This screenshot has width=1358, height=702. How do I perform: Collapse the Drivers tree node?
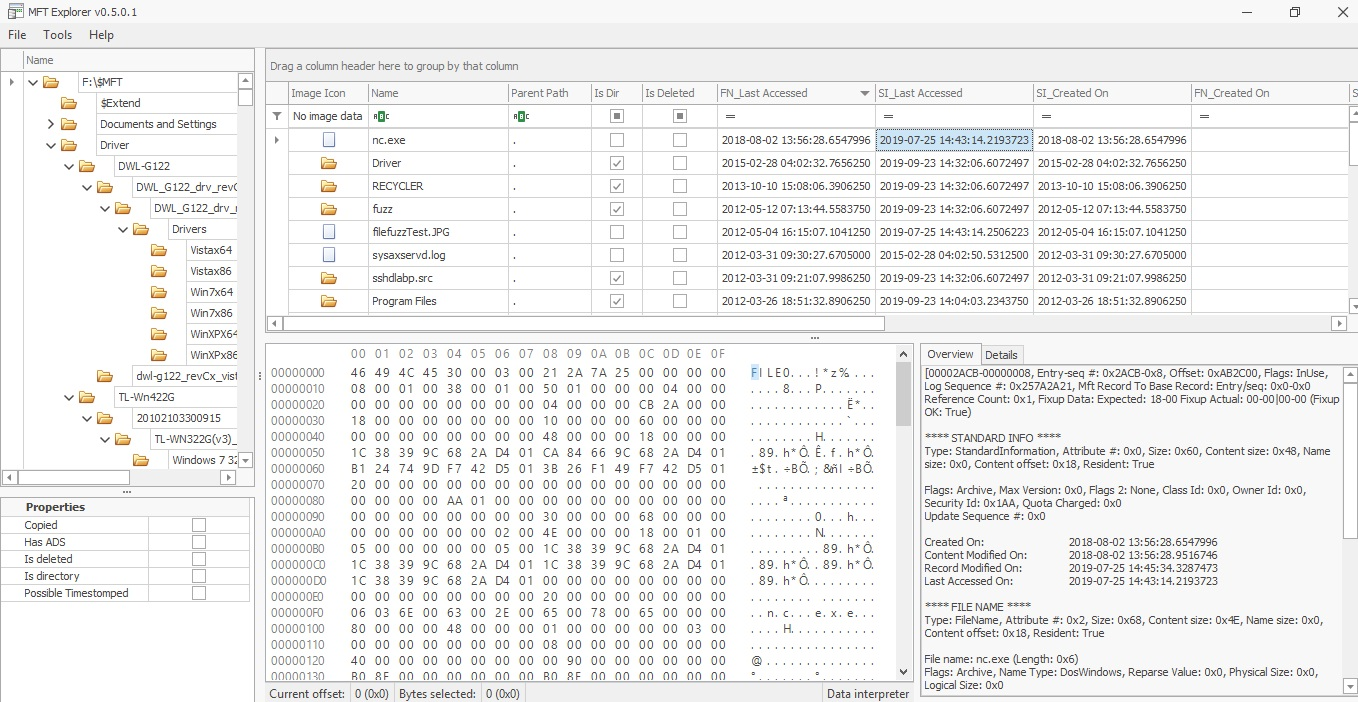click(123, 229)
